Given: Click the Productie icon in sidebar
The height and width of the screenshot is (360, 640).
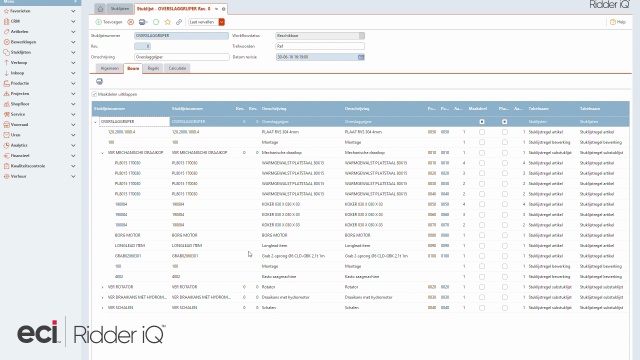Looking at the screenshot, I should [x=6, y=83].
